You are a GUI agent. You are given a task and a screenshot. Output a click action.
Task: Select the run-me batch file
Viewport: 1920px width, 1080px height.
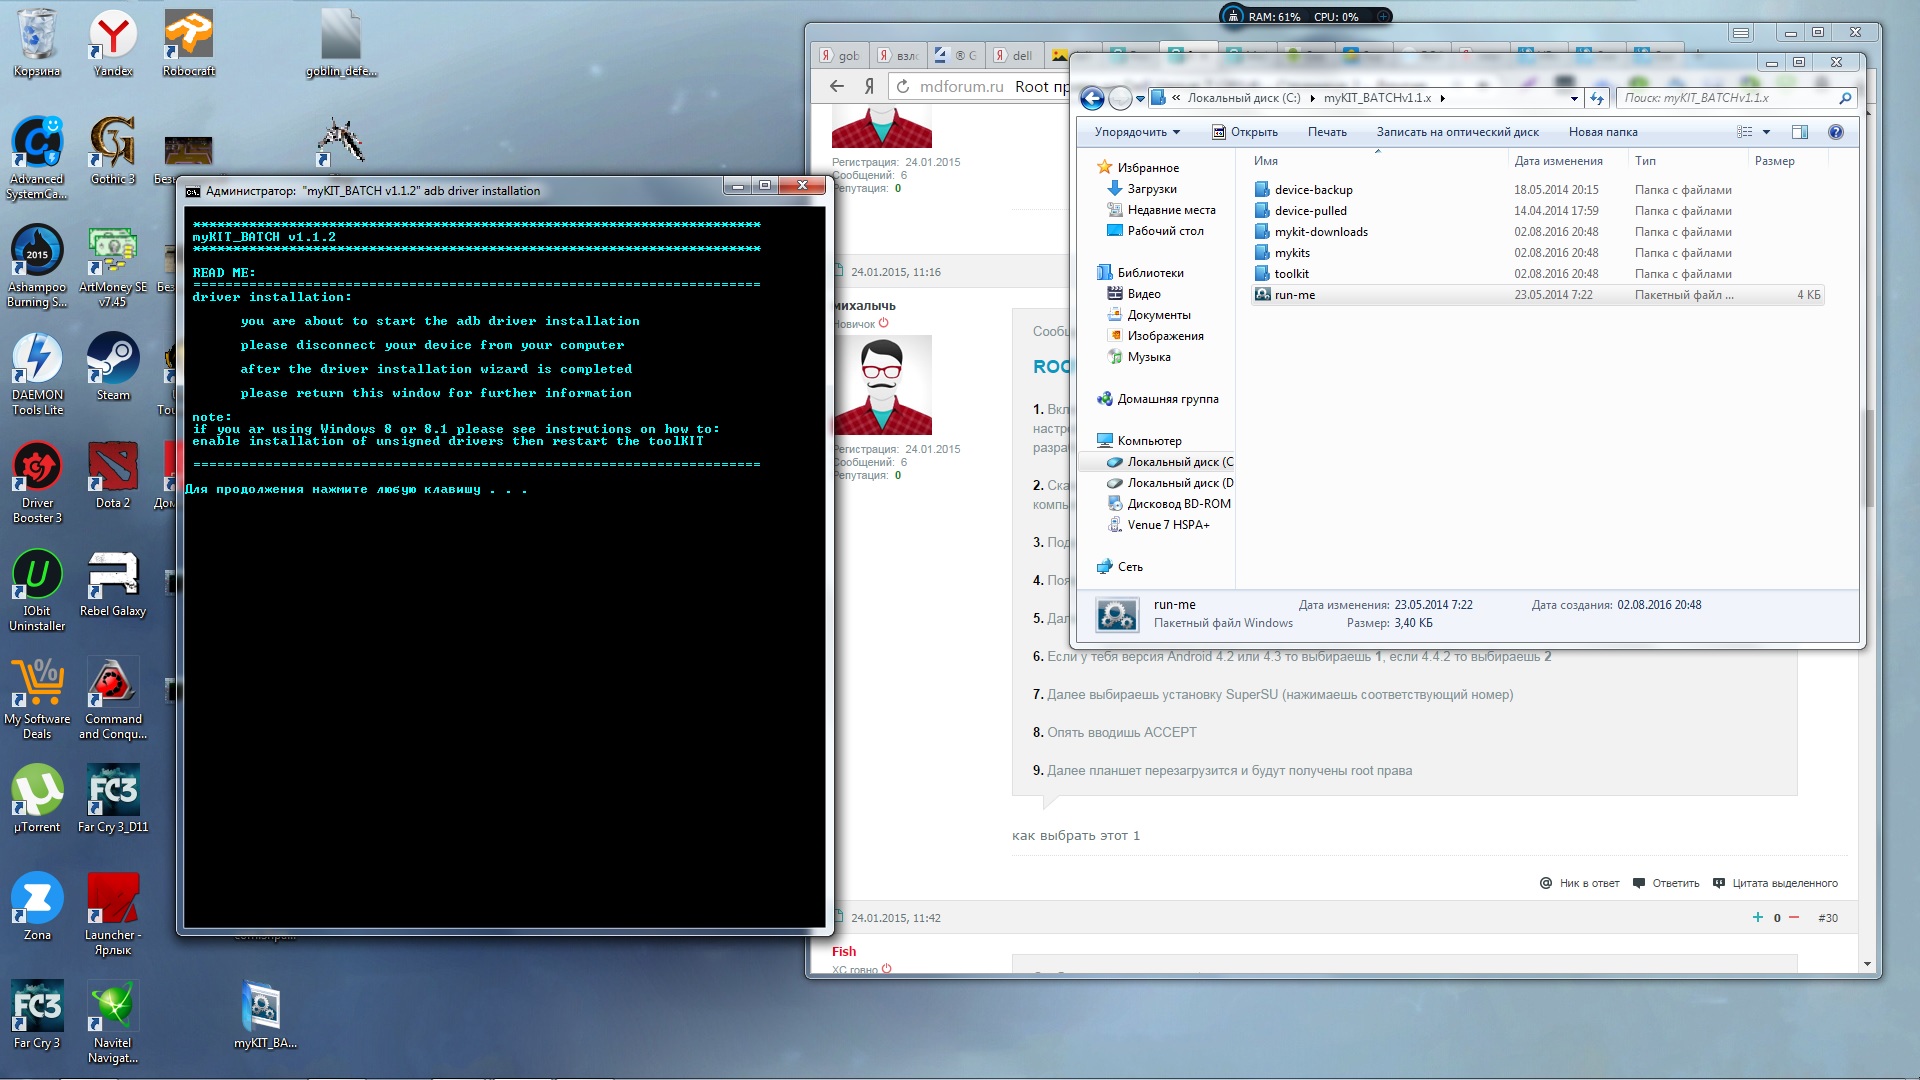pos(1295,295)
